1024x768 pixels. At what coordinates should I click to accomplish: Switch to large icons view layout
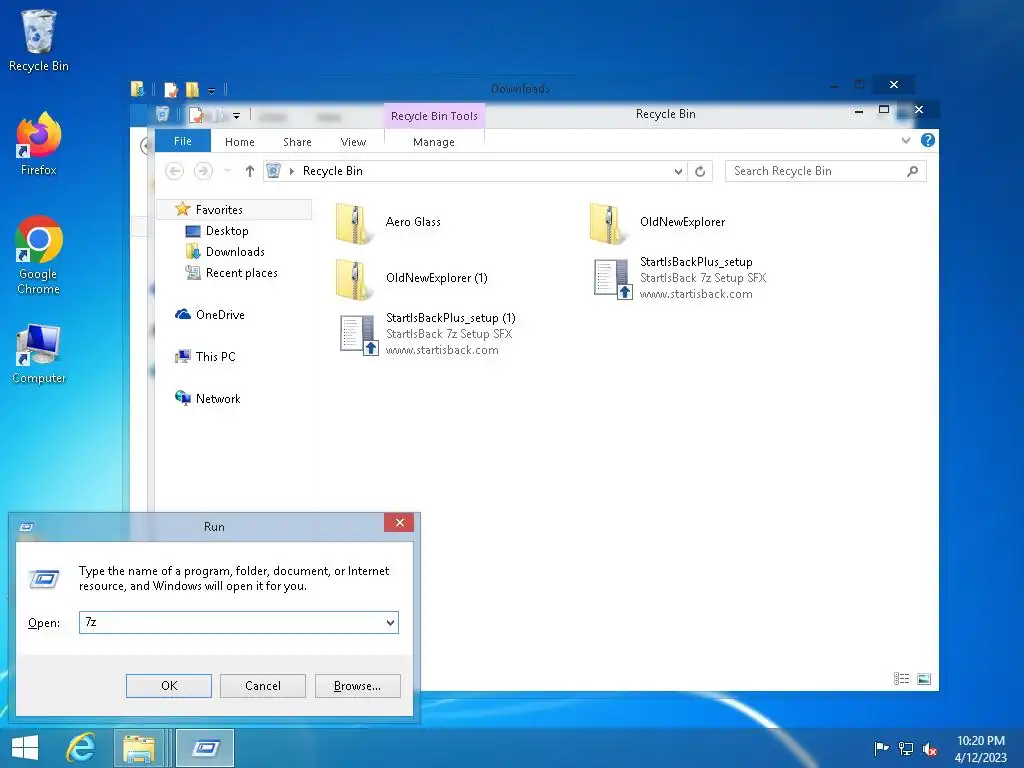click(924, 679)
